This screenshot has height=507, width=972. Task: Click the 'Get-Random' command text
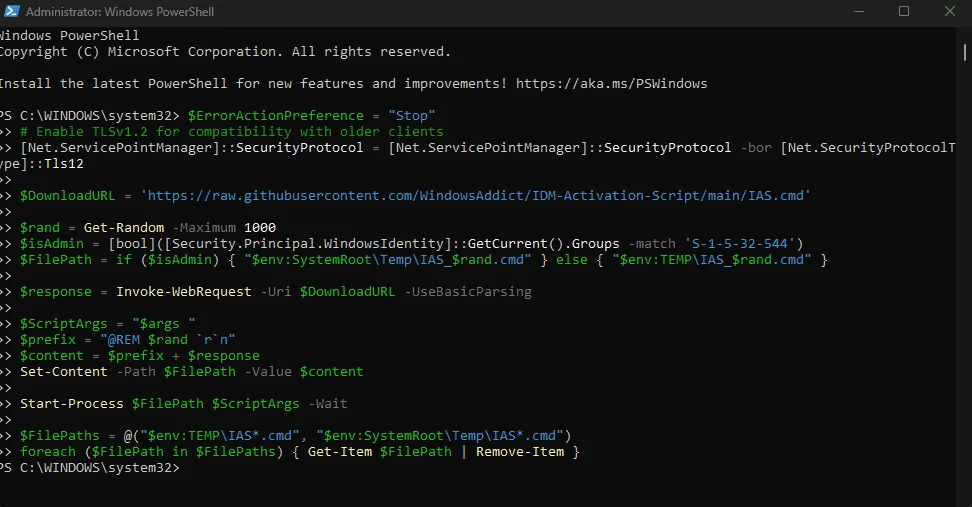(124, 227)
